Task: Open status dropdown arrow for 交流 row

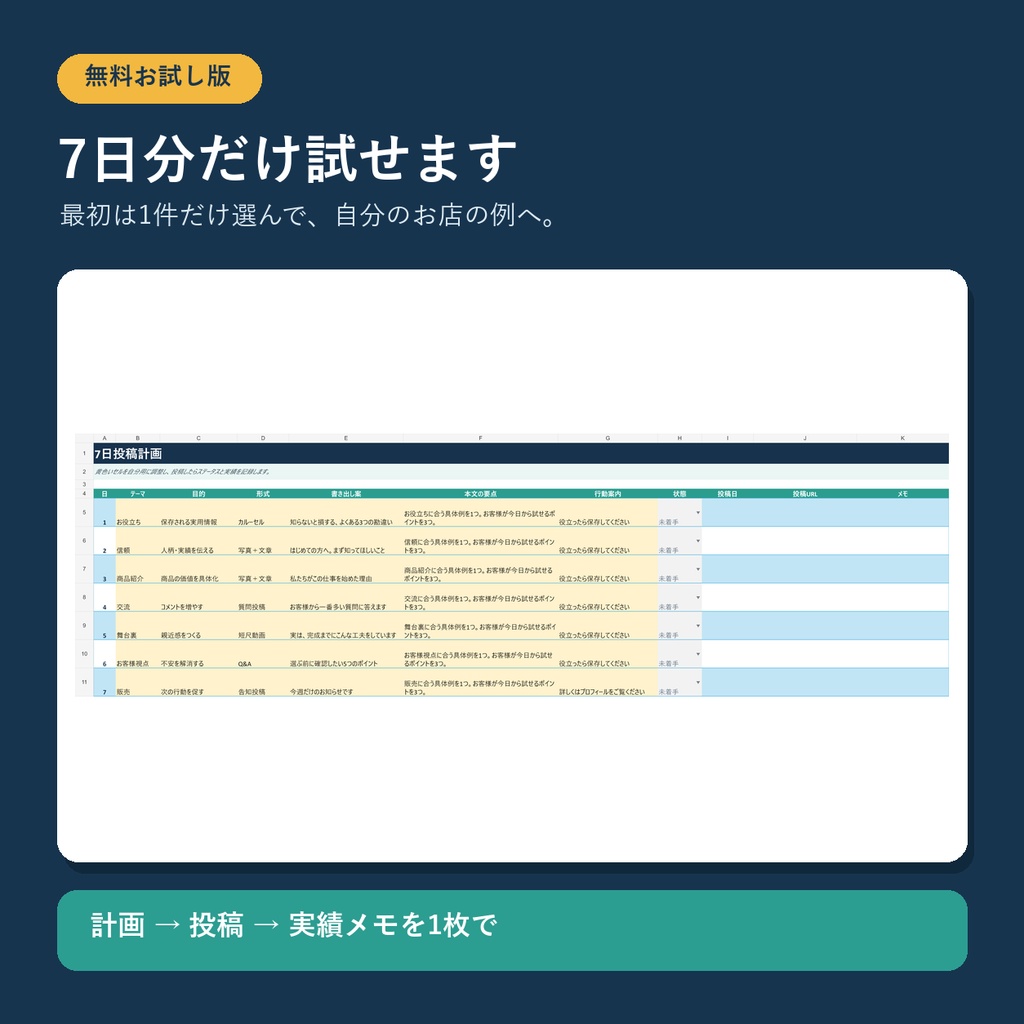Action: [697, 598]
